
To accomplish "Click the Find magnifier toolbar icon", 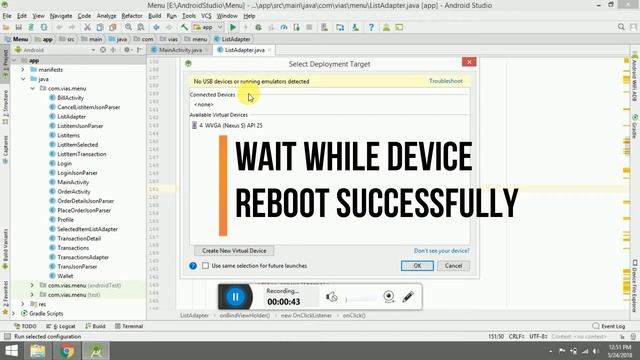I will [128, 27].
